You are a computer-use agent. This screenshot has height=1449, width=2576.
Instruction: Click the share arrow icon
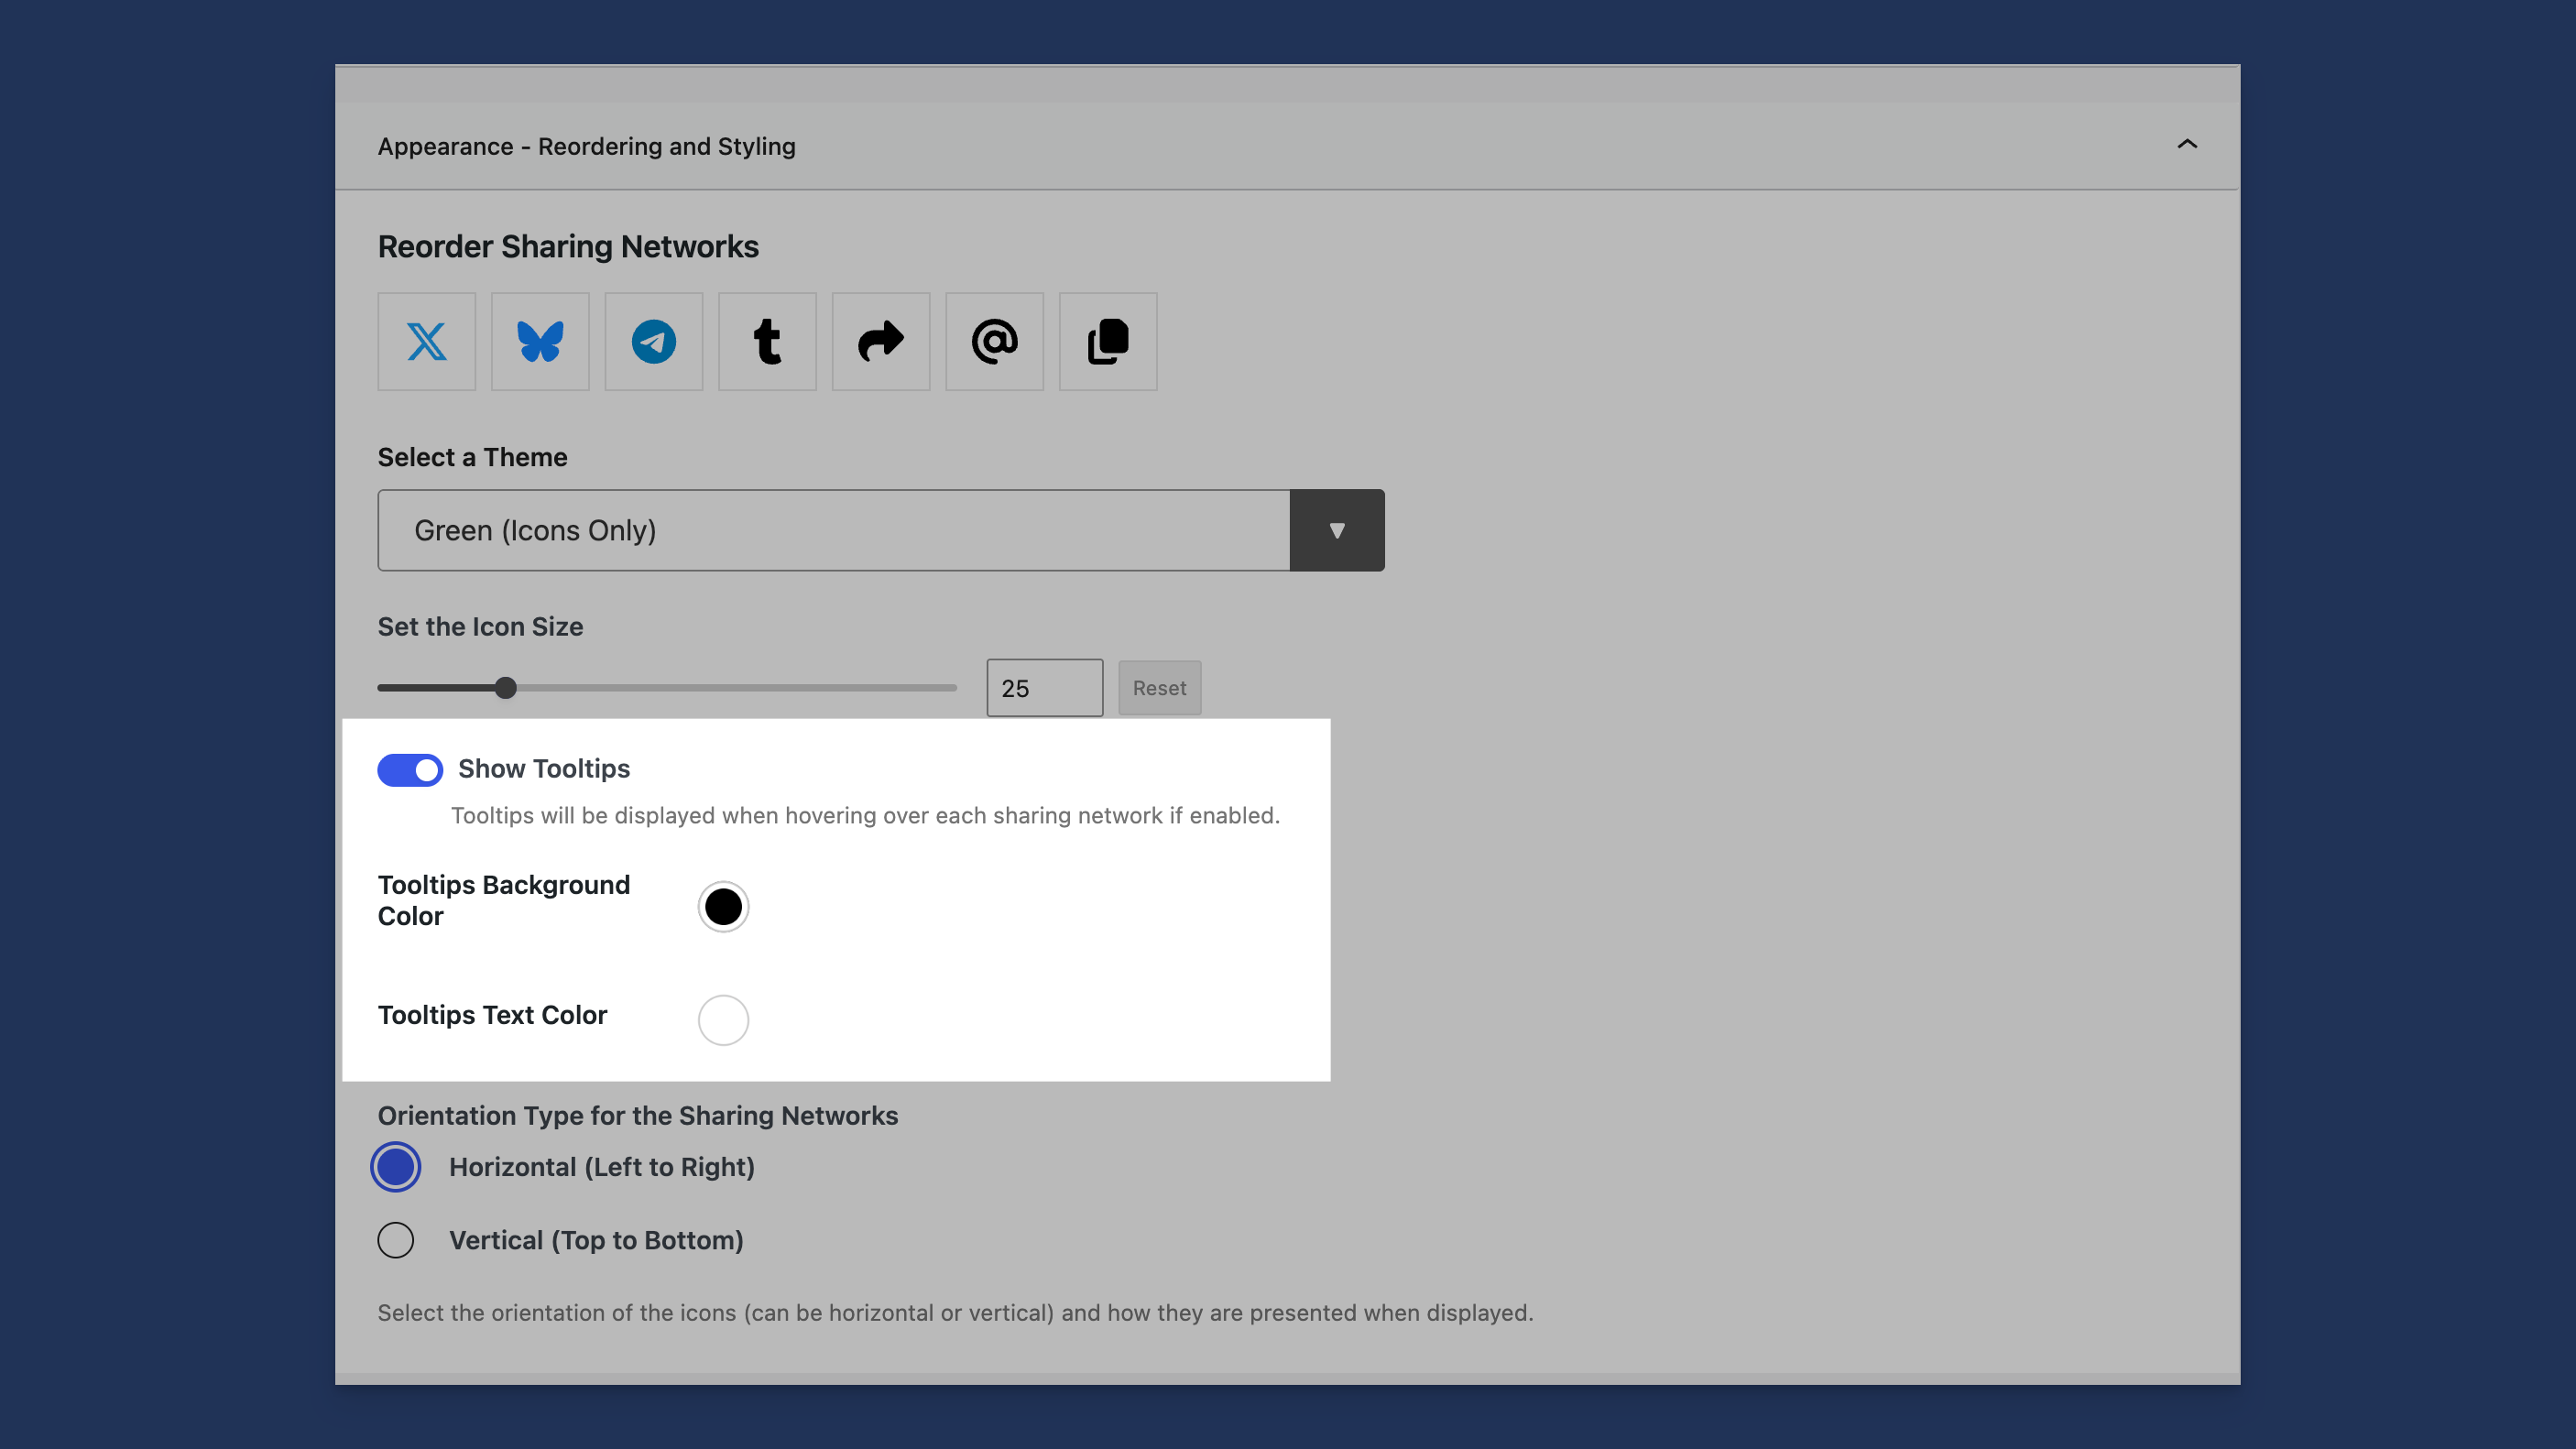880,342
